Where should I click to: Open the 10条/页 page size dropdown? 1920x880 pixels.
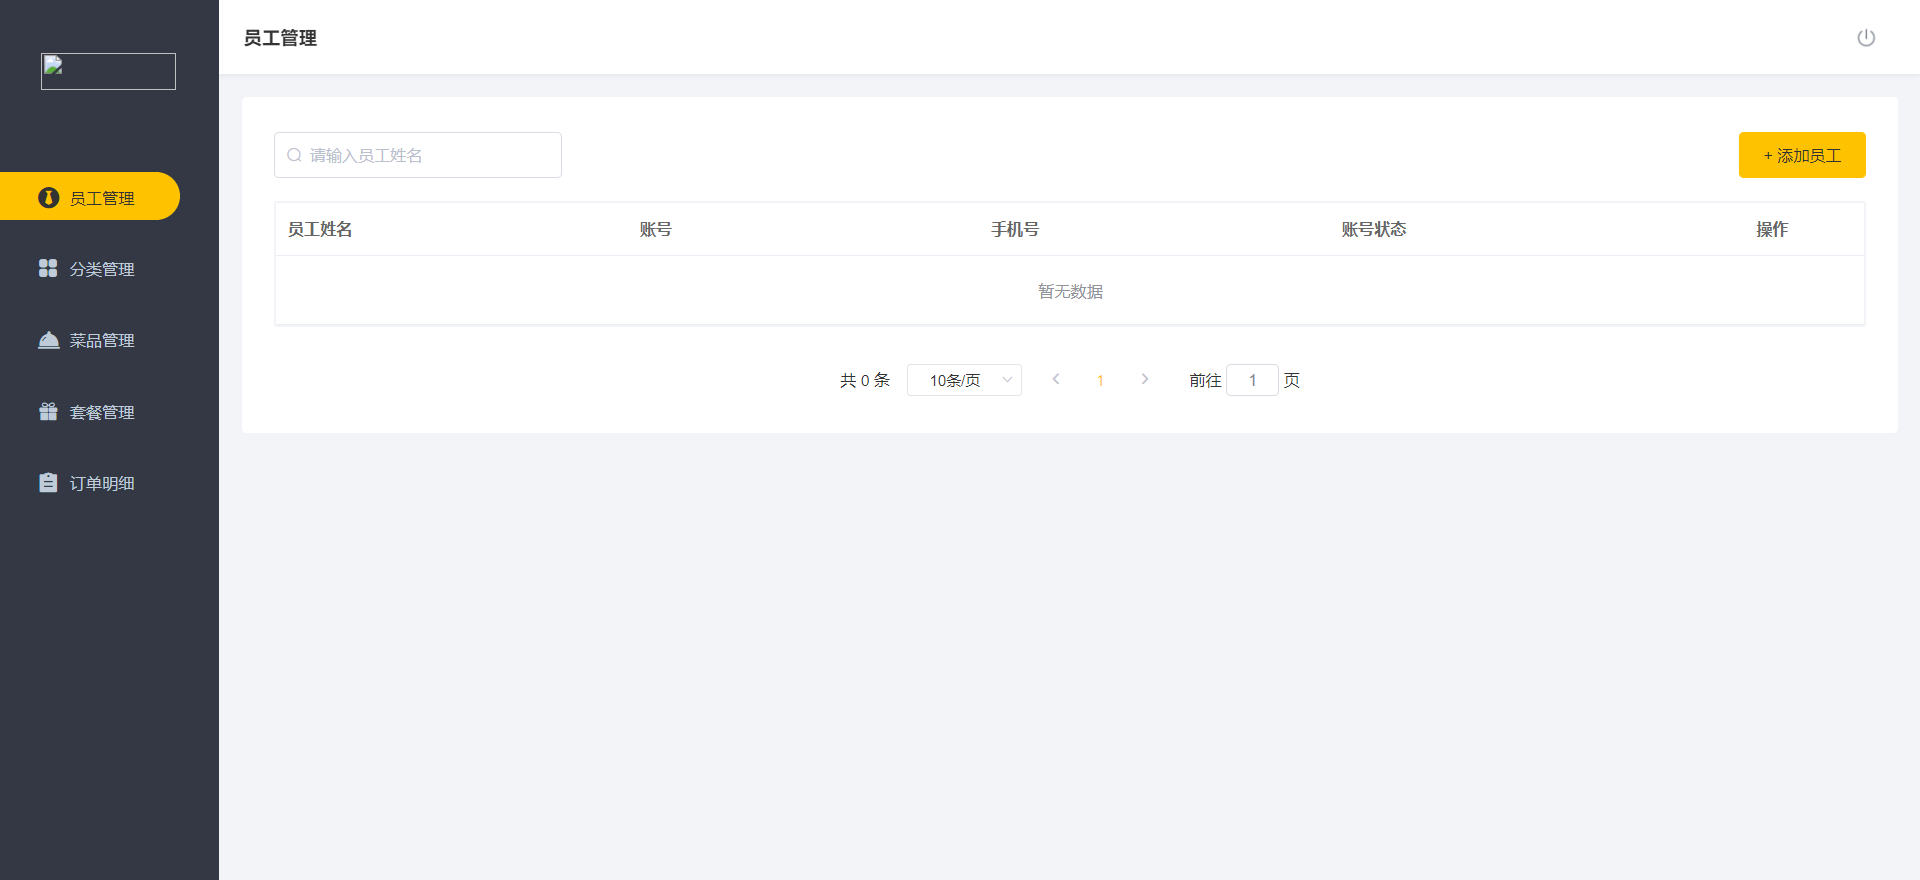964,380
